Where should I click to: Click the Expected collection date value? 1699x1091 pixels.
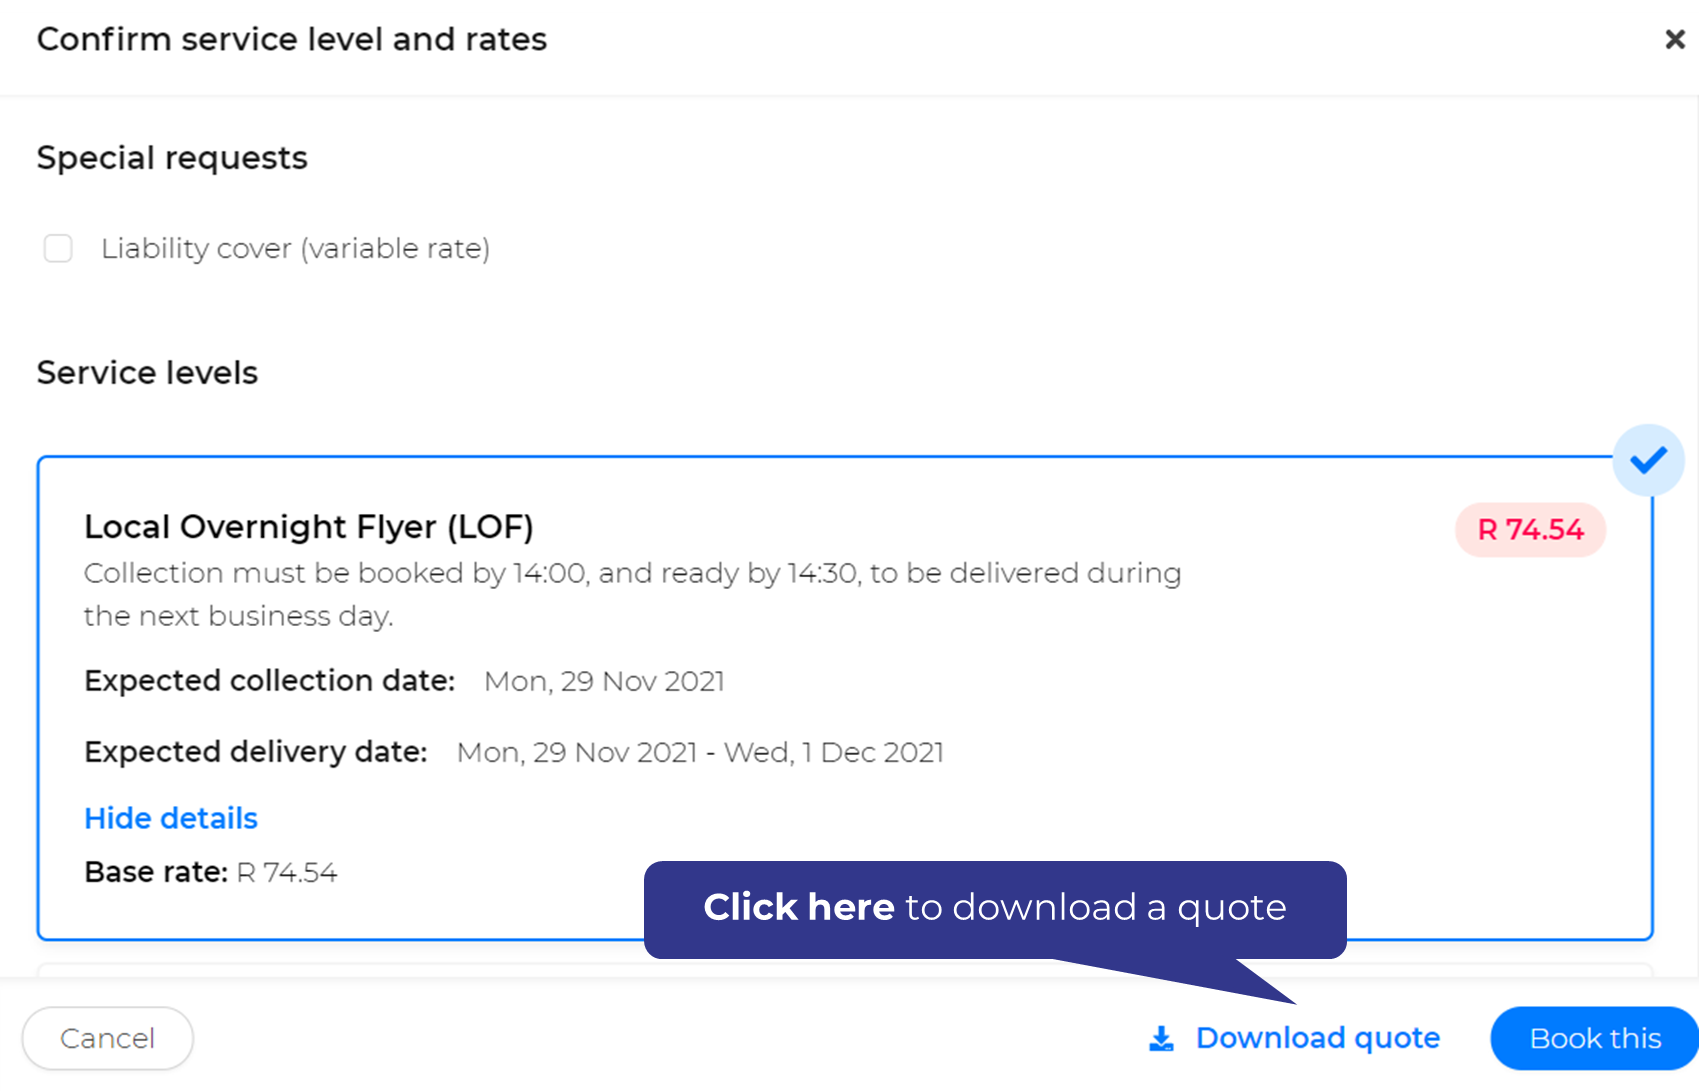pyautogui.click(x=604, y=681)
